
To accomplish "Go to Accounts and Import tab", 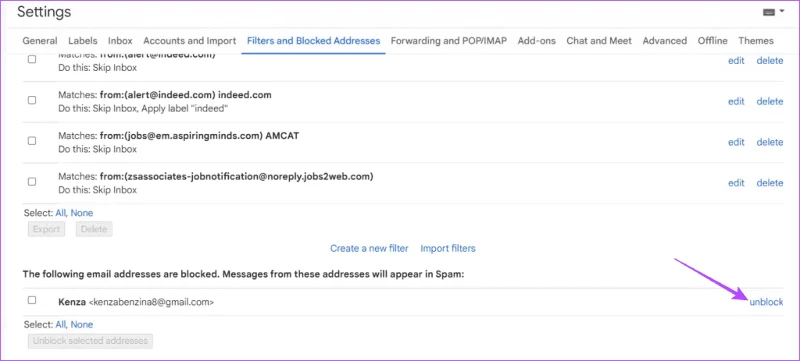I will pyautogui.click(x=190, y=41).
